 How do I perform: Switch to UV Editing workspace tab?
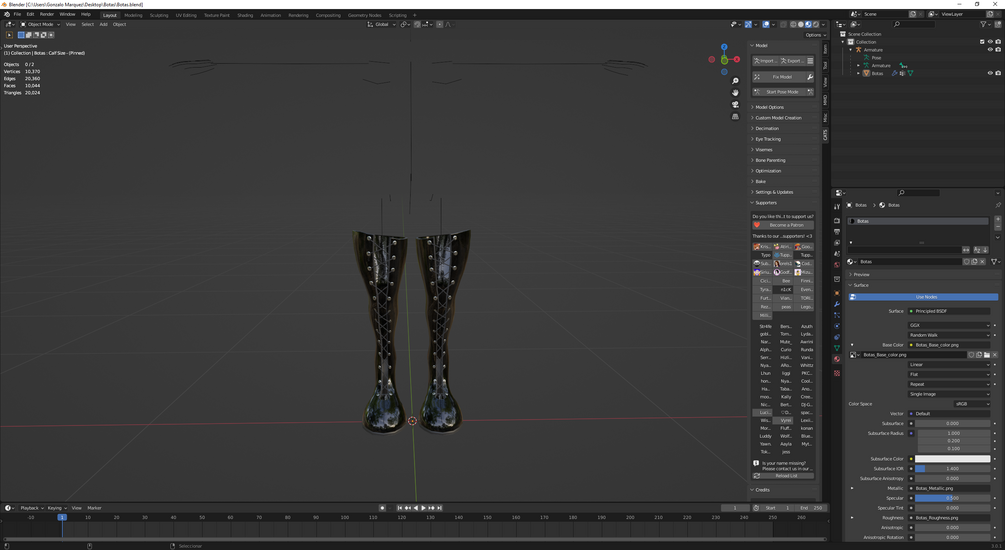[186, 15]
